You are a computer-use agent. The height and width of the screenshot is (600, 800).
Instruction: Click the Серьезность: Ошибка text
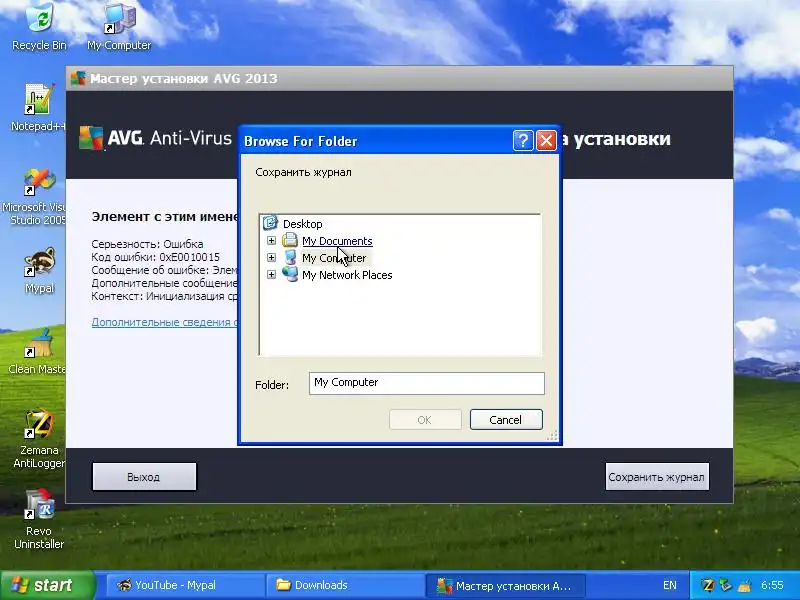click(147, 244)
